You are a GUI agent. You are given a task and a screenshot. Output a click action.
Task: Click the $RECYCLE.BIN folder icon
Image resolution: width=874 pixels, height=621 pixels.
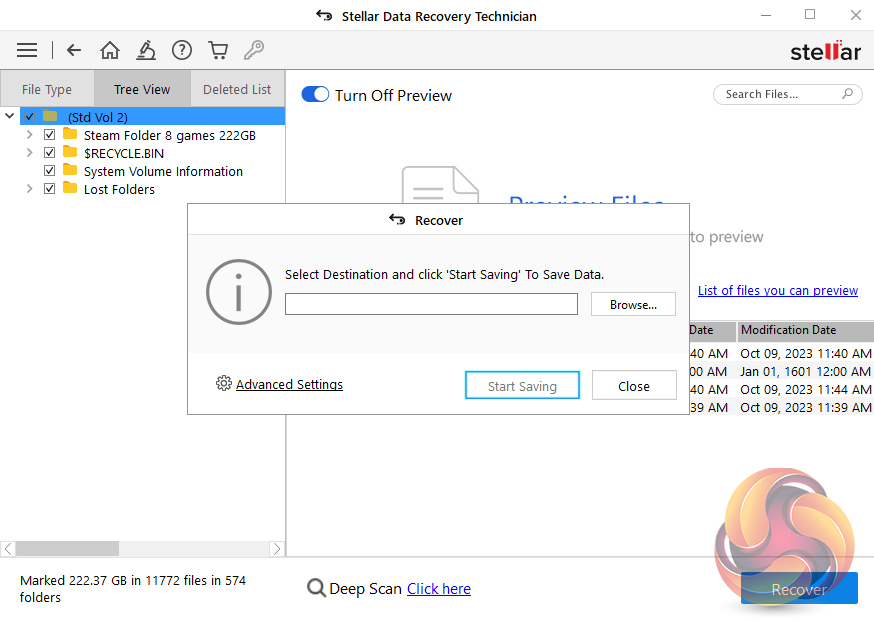coord(70,152)
